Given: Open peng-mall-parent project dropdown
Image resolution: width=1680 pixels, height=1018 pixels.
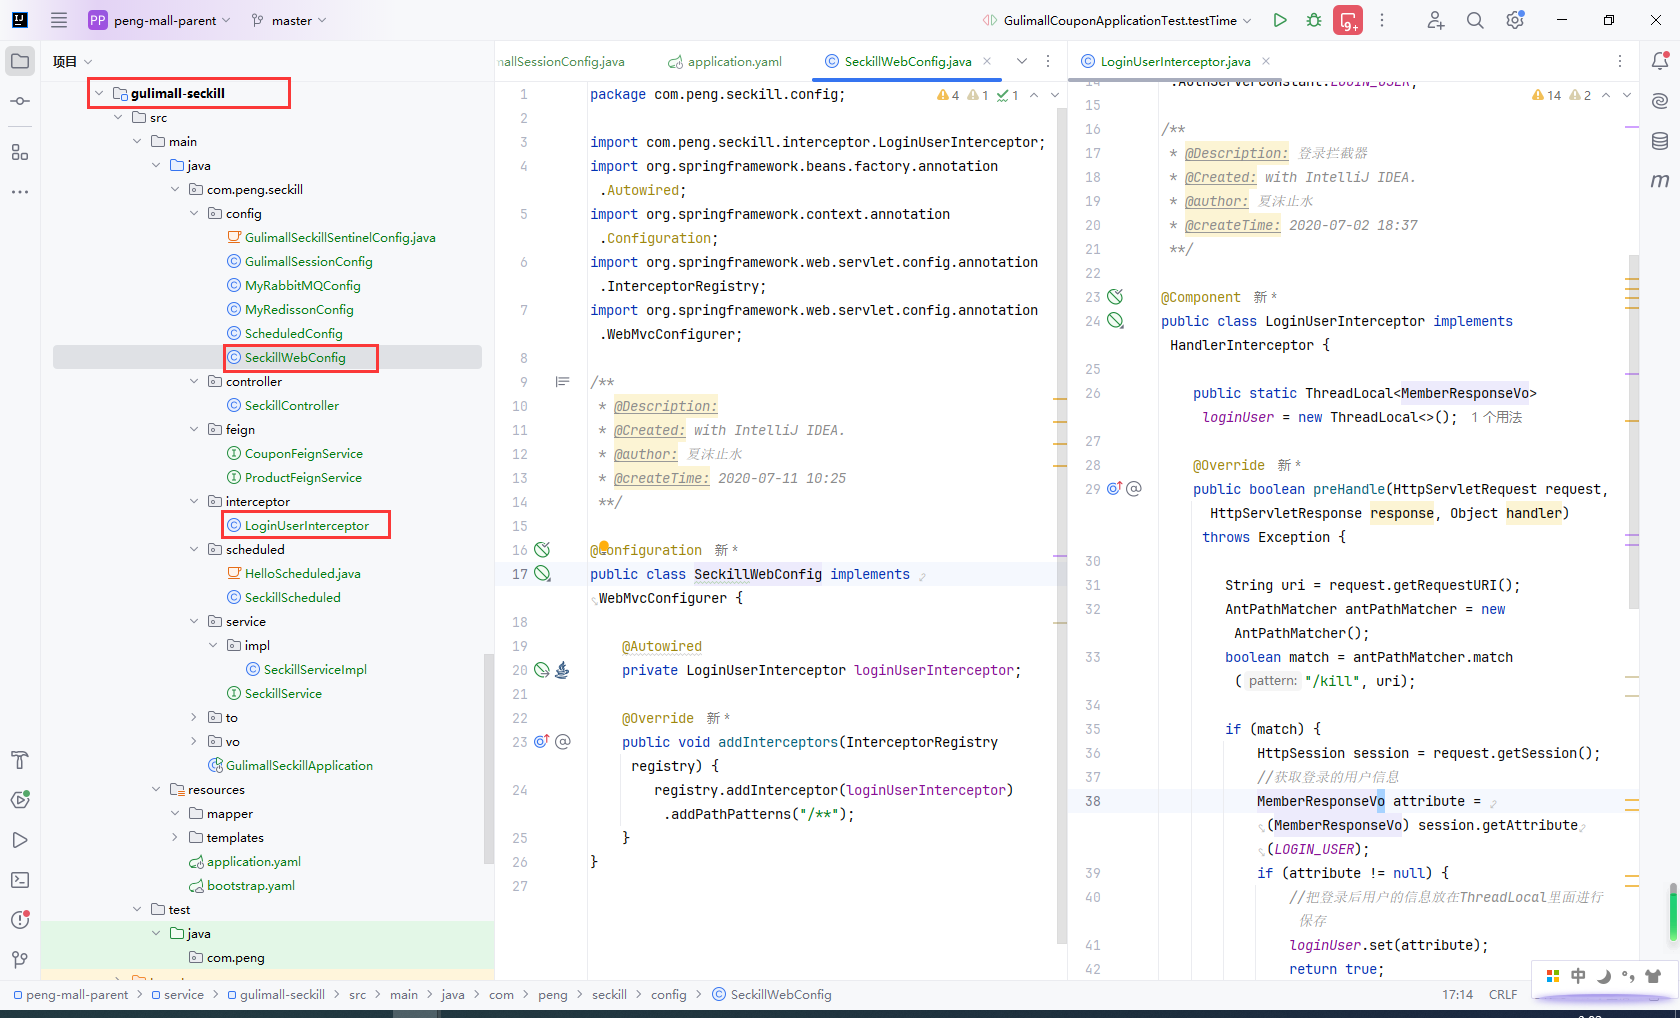Looking at the screenshot, I should 160,20.
